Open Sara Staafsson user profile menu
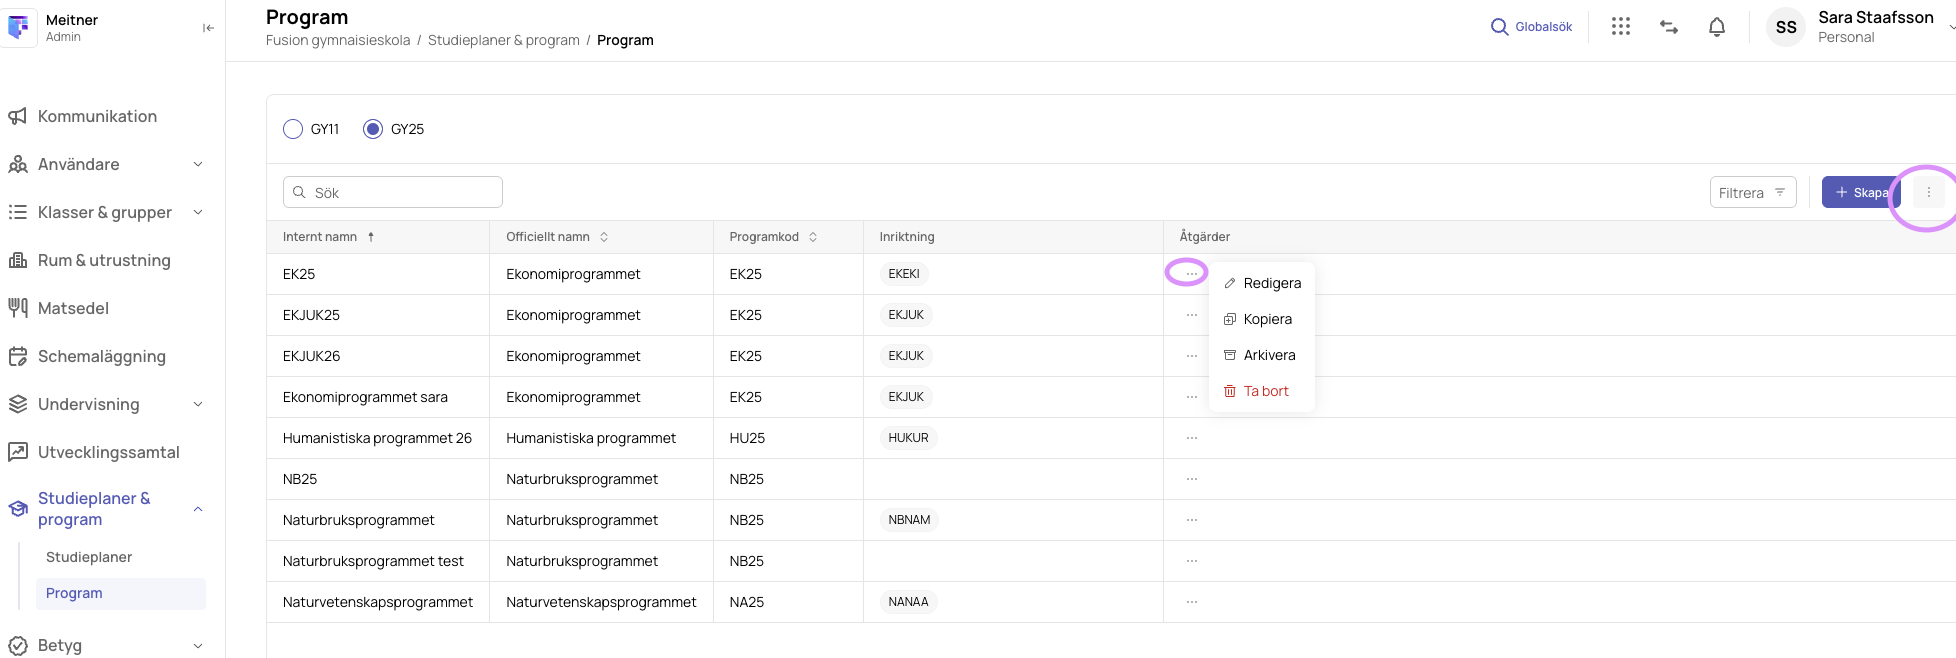Image resolution: width=1956 pixels, height=658 pixels. 1875,27
